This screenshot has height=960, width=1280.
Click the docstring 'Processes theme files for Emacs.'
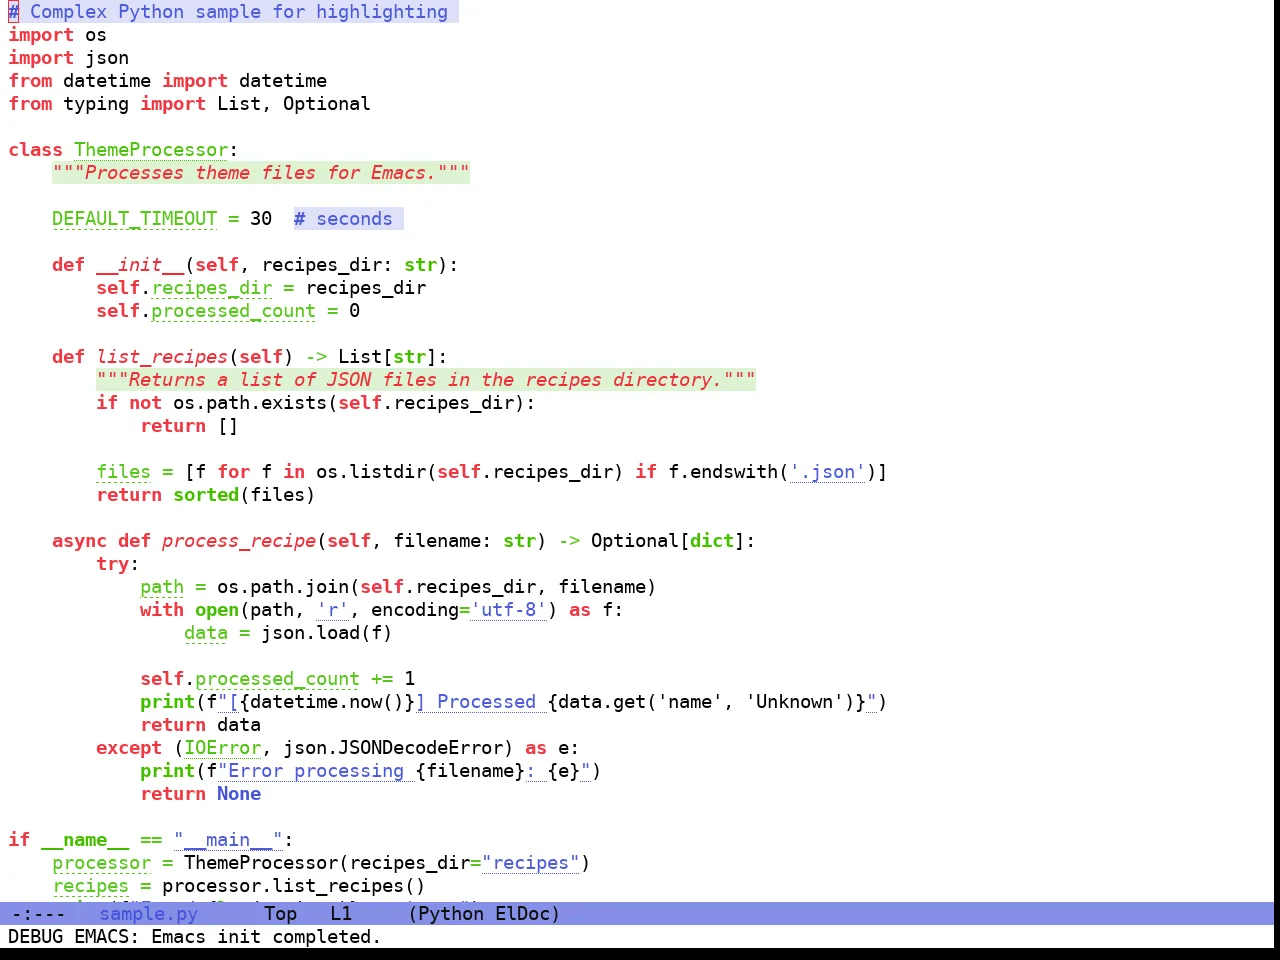coord(261,173)
